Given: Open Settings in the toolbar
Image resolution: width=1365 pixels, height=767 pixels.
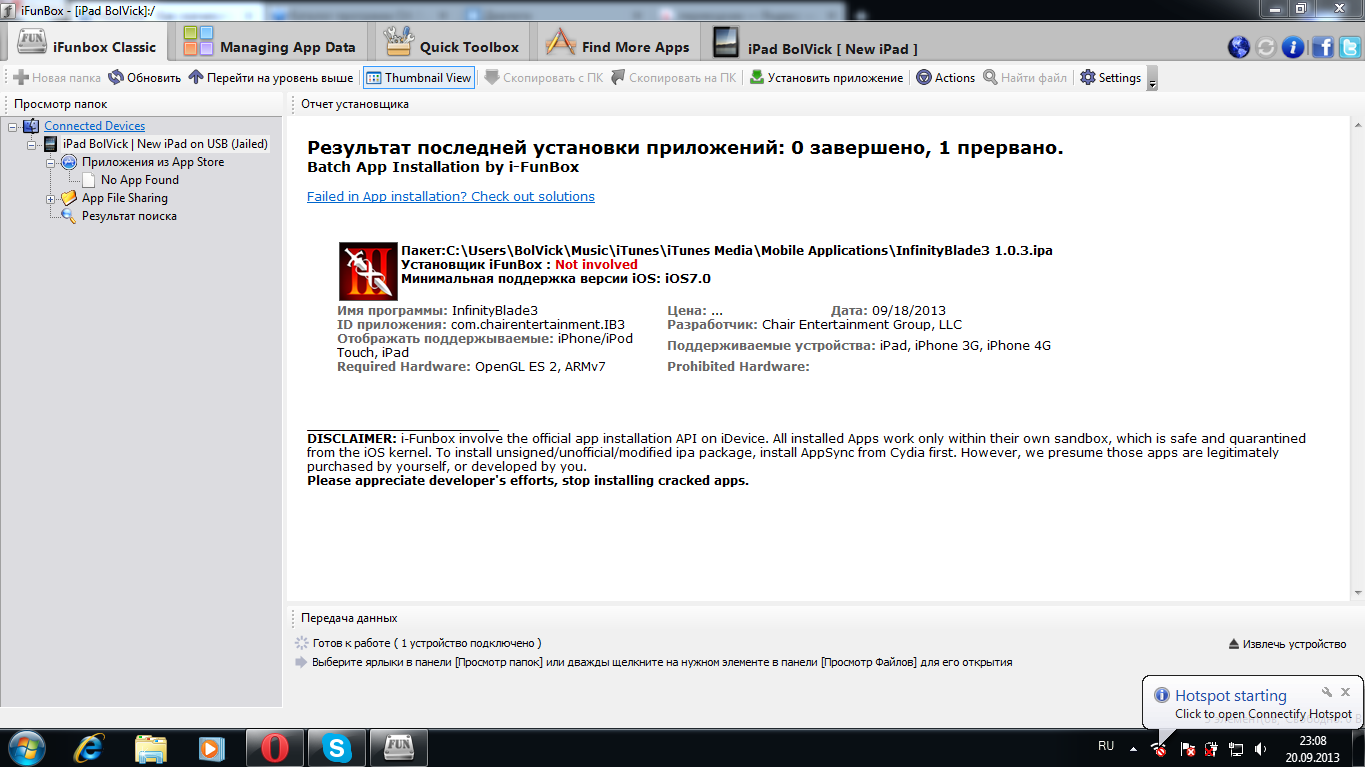Looking at the screenshot, I should (x=1110, y=78).
